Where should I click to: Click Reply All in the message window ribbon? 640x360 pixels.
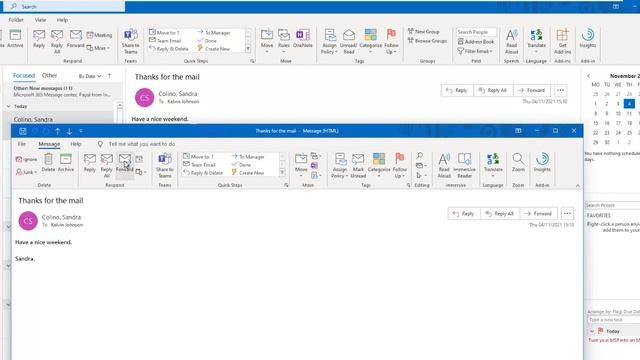pyautogui.click(x=107, y=165)
